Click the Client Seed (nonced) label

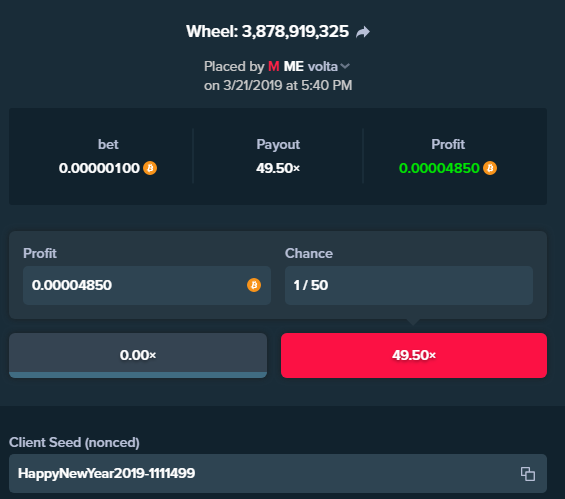[x=74, y=442]
